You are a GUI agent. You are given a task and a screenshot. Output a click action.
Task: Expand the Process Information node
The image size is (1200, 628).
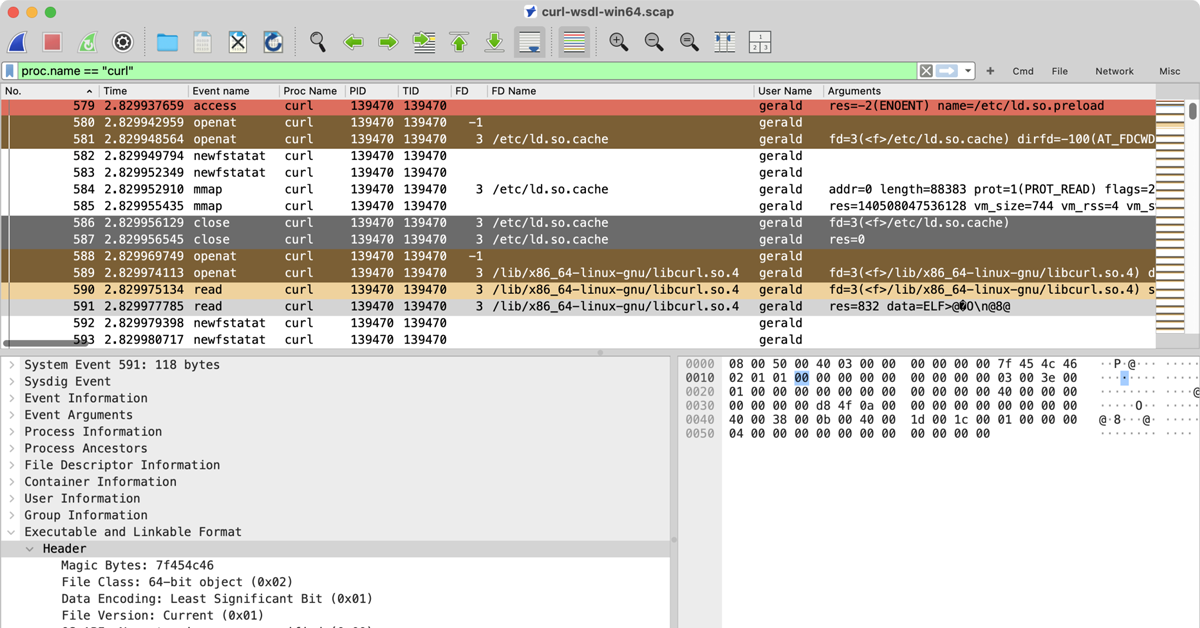pos(12,431)
